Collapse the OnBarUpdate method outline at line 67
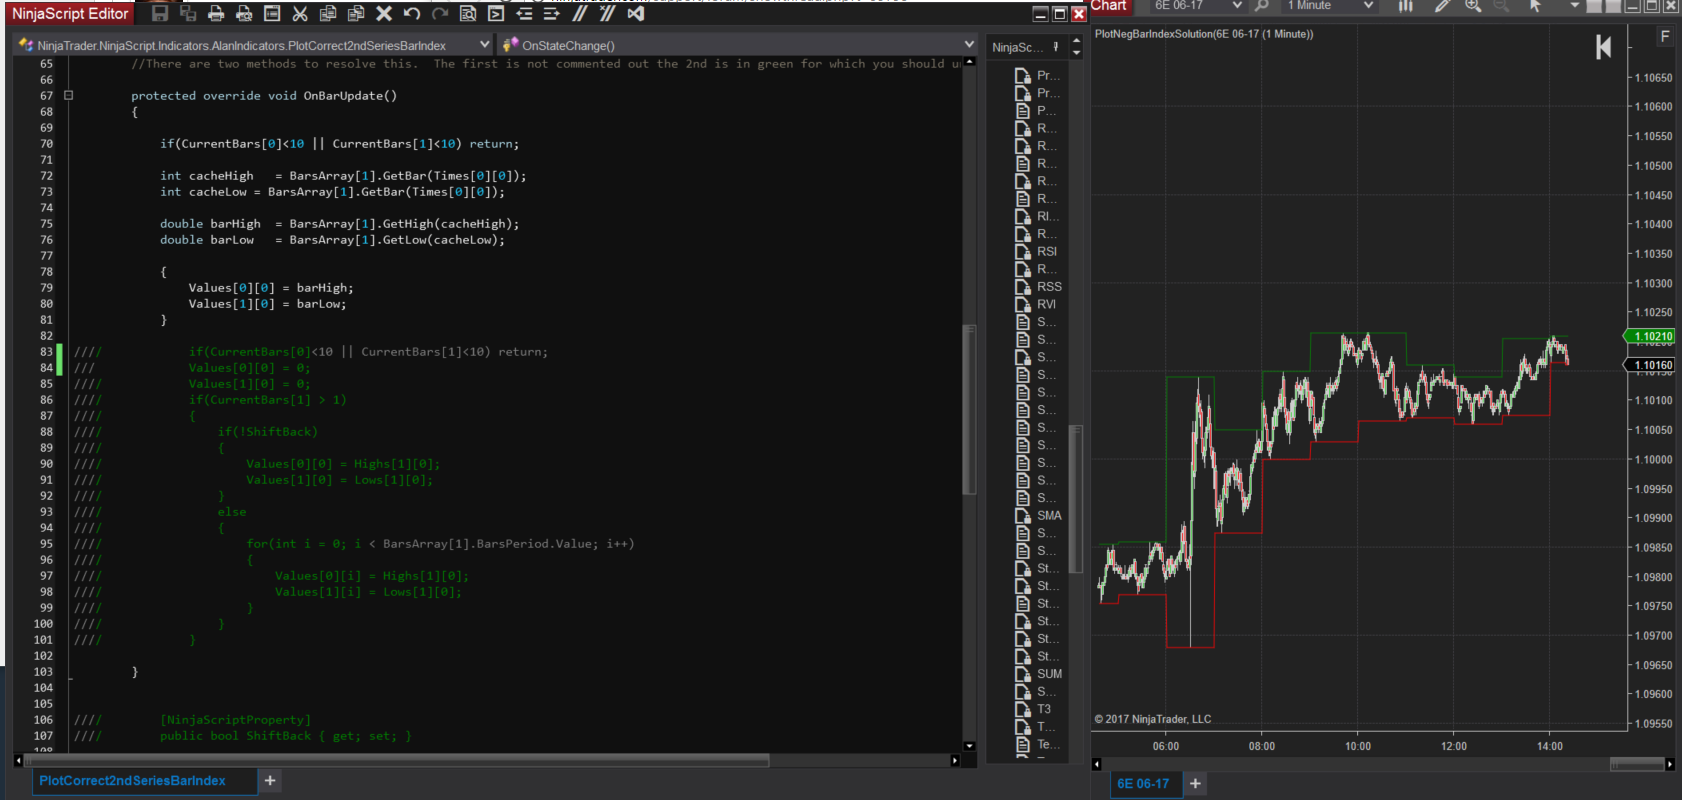Screen dimensions: 1682x800 [69, 96]
